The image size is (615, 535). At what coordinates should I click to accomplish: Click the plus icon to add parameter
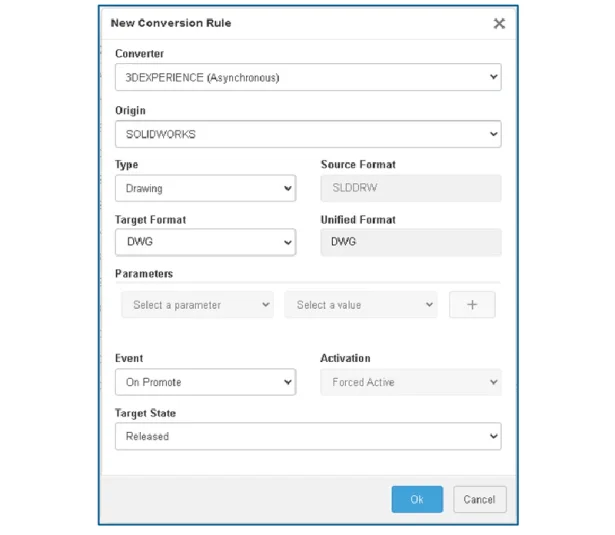472,305
